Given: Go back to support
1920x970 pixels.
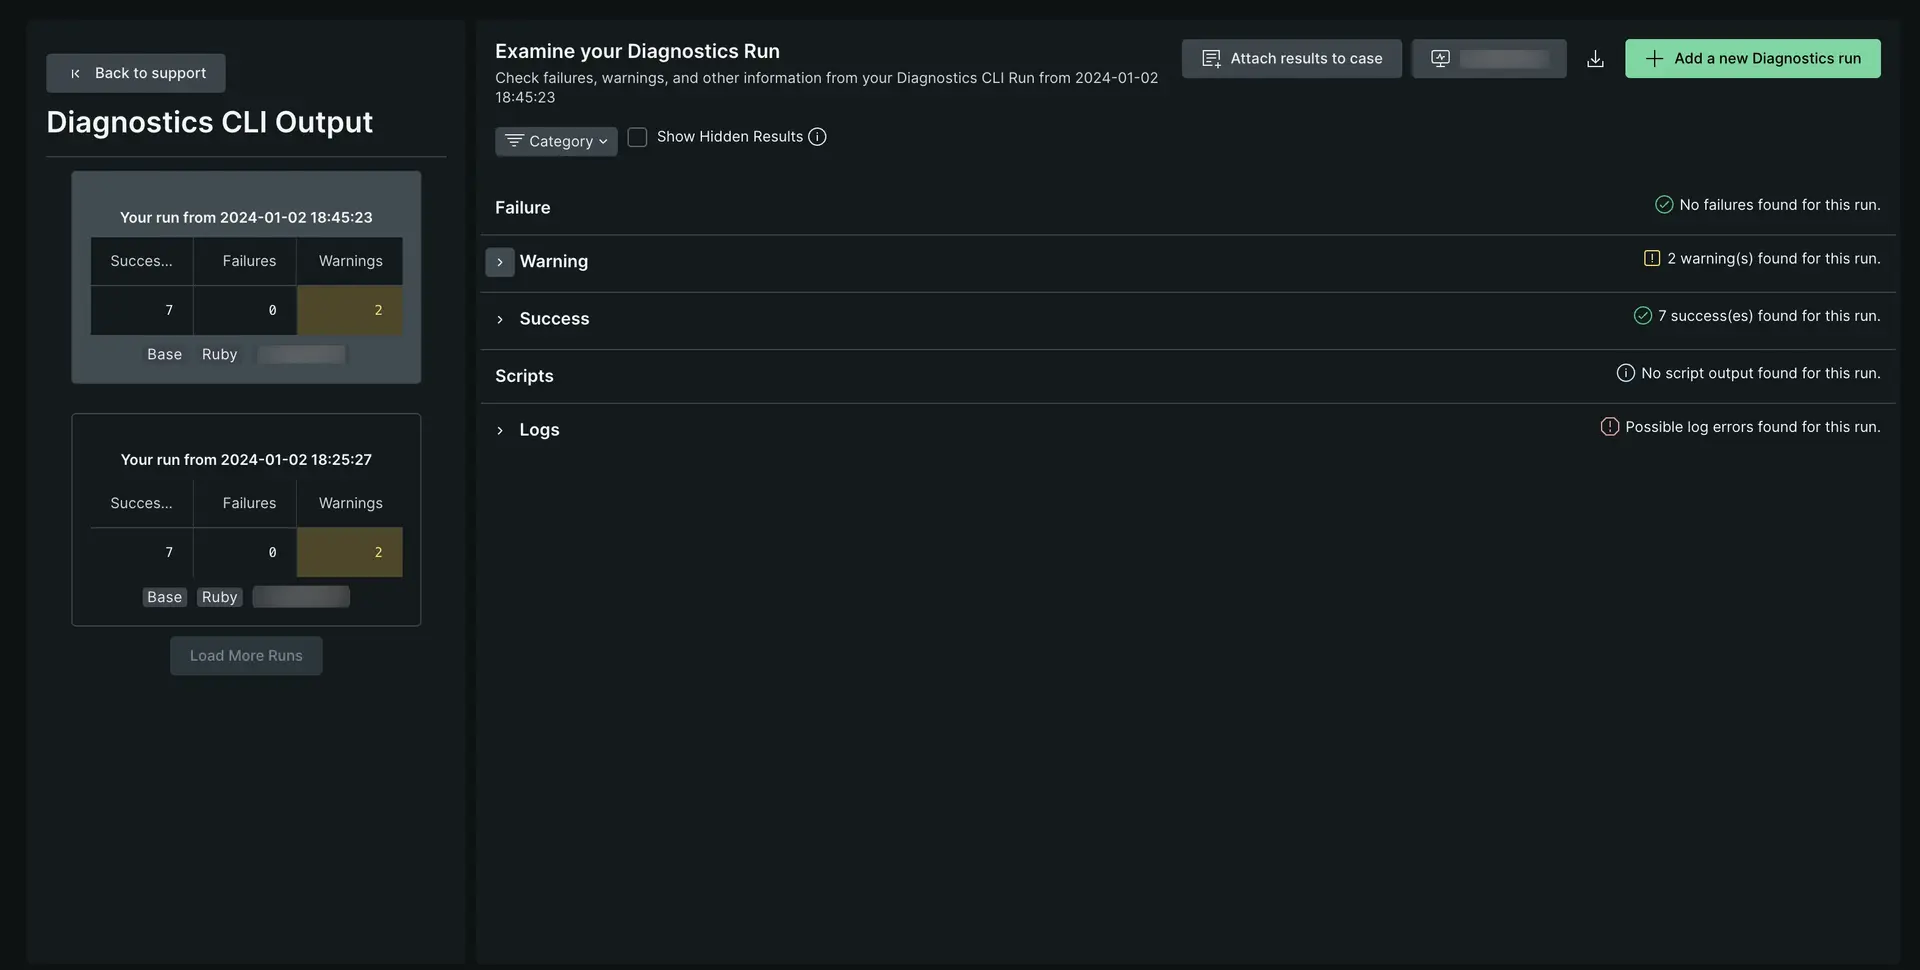Looking at the screenshot, I should pos(136,73).
